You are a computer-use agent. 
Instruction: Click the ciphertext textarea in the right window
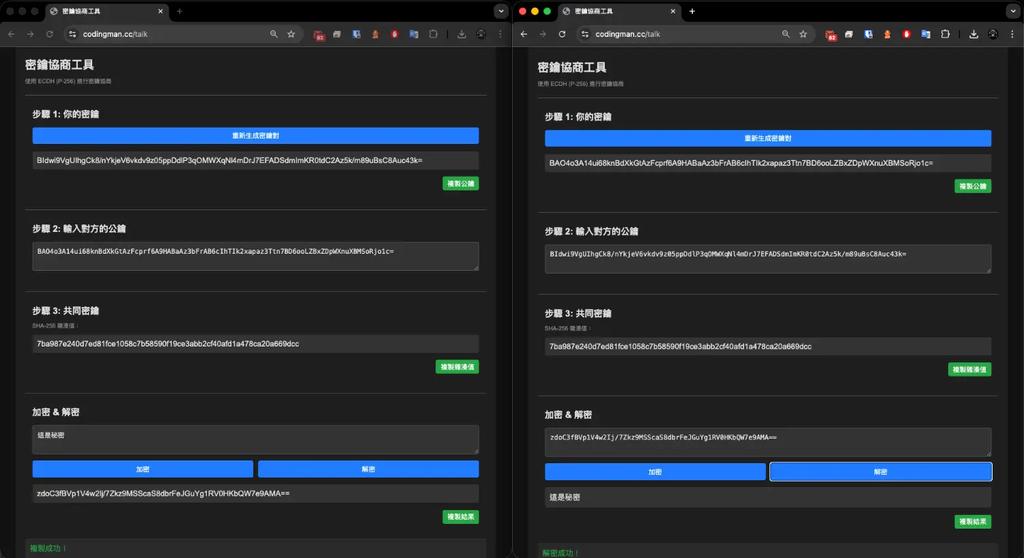[x=767, y=442]
